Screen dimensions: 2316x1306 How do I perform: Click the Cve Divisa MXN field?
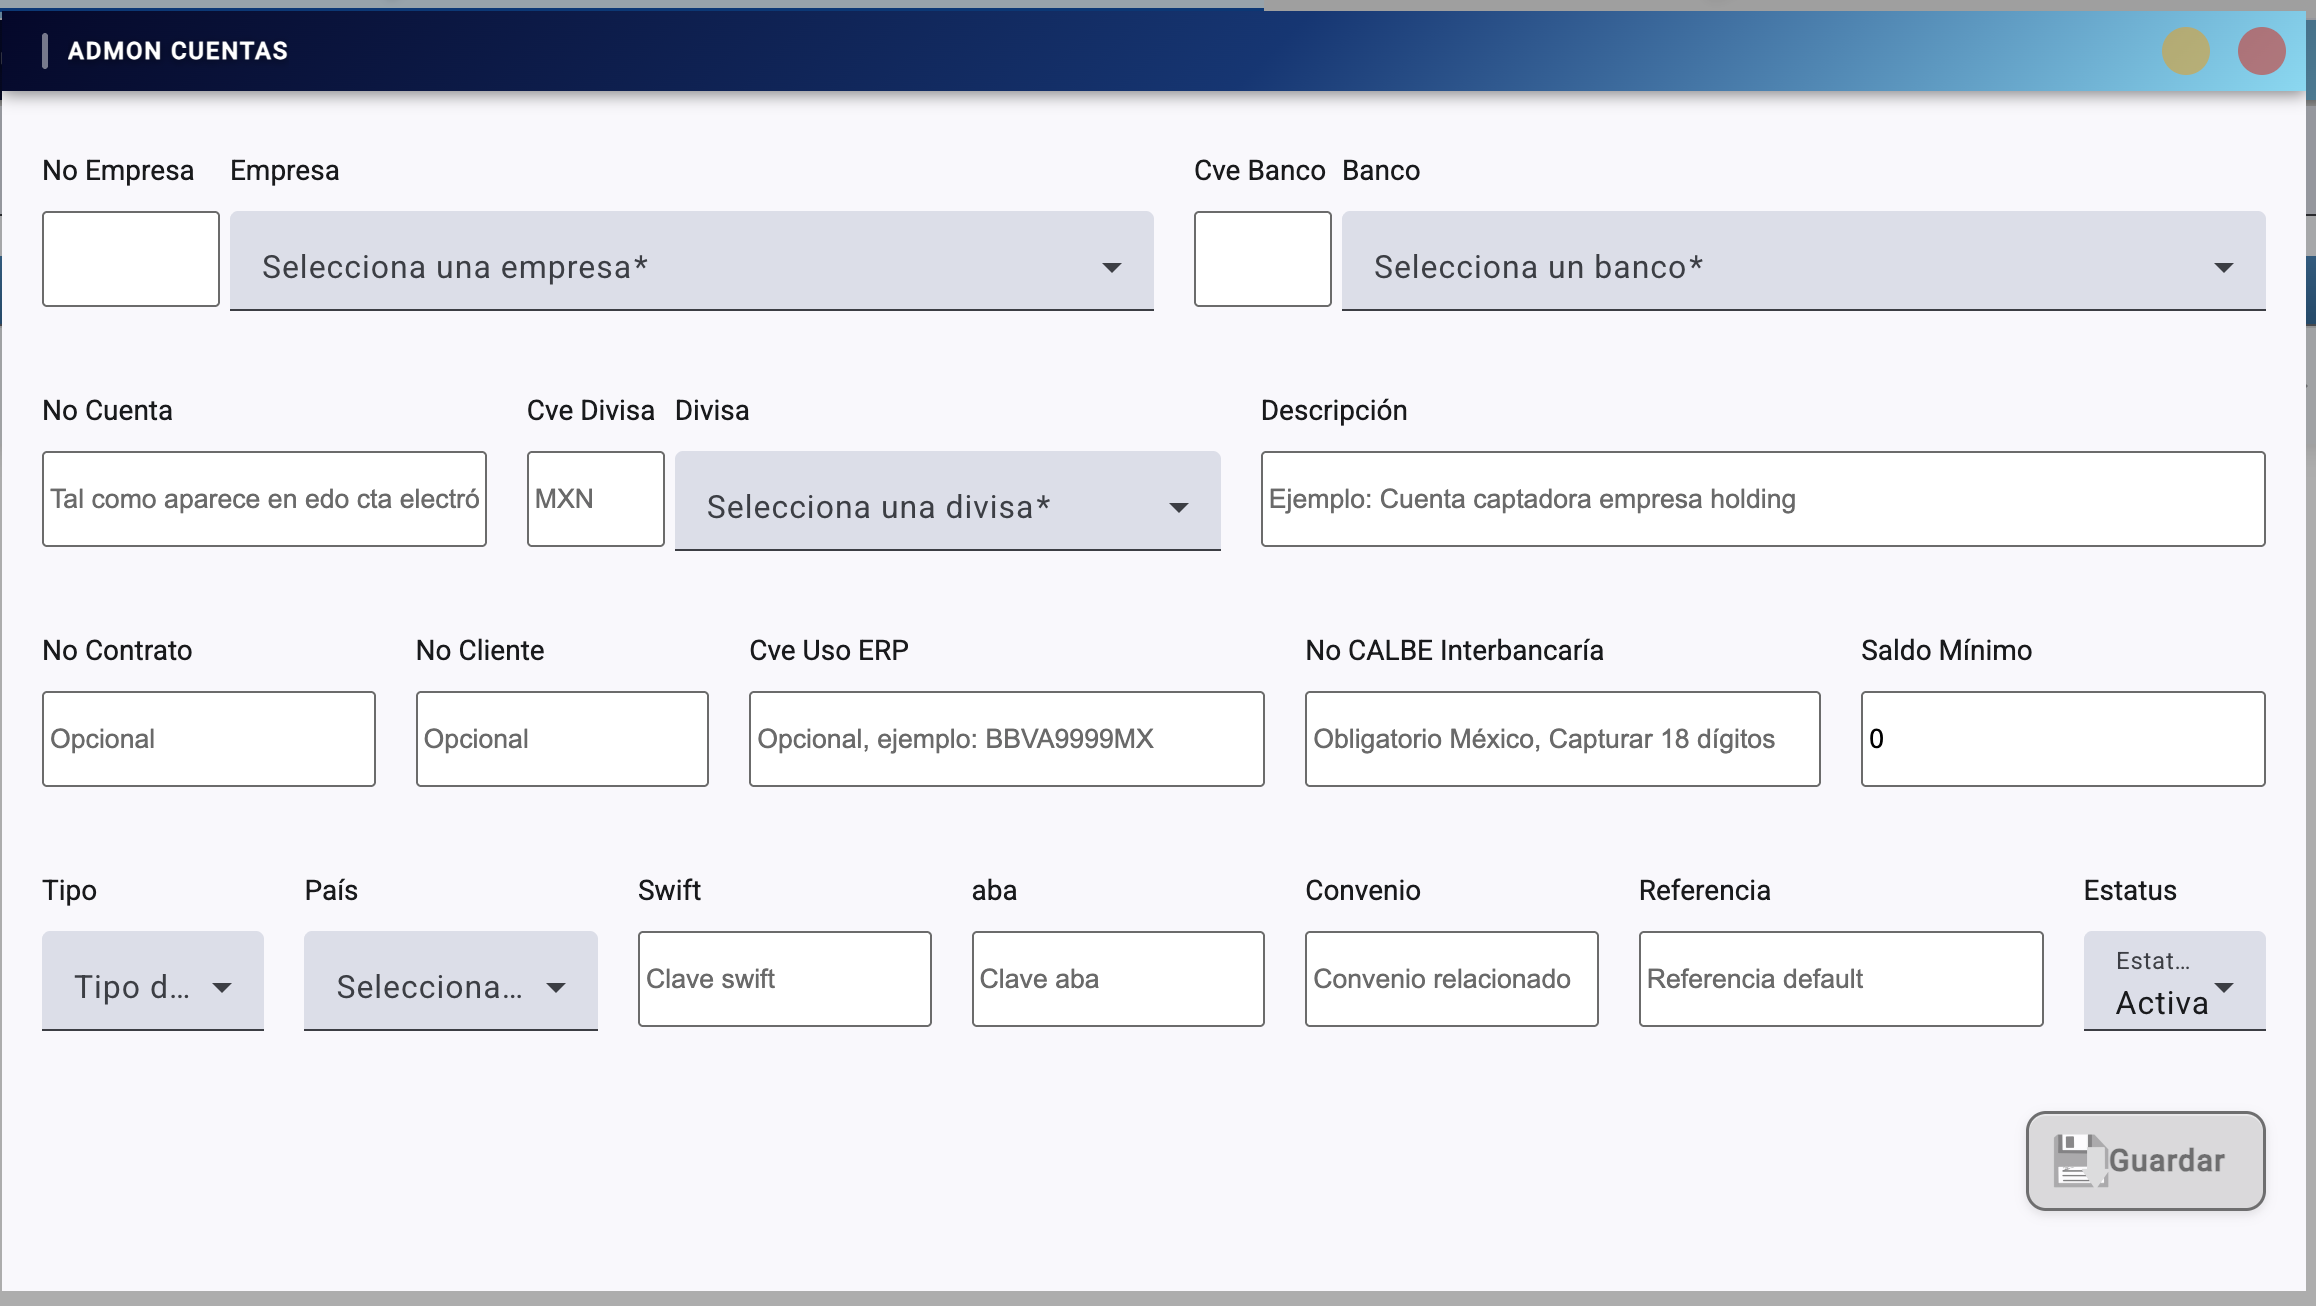coord(595,499)
